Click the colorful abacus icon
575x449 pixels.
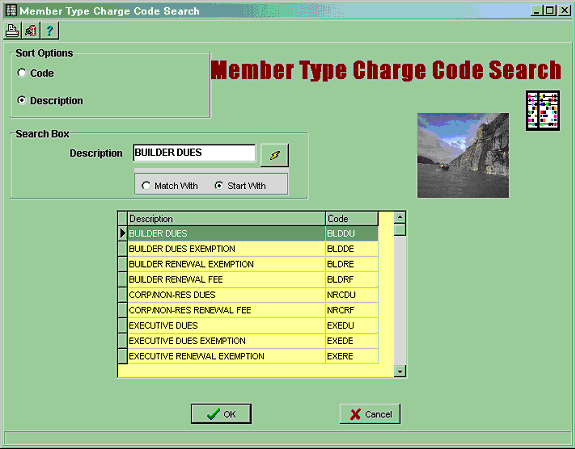(543, 110)
